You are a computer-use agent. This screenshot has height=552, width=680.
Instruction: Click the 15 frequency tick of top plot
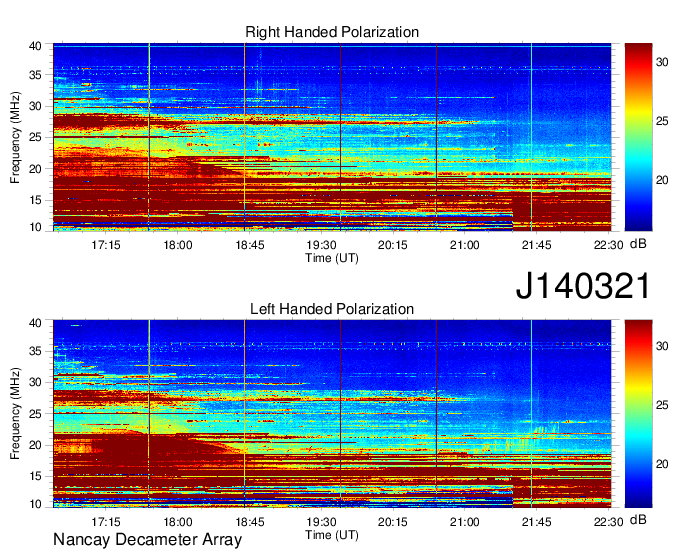[35, 200]
